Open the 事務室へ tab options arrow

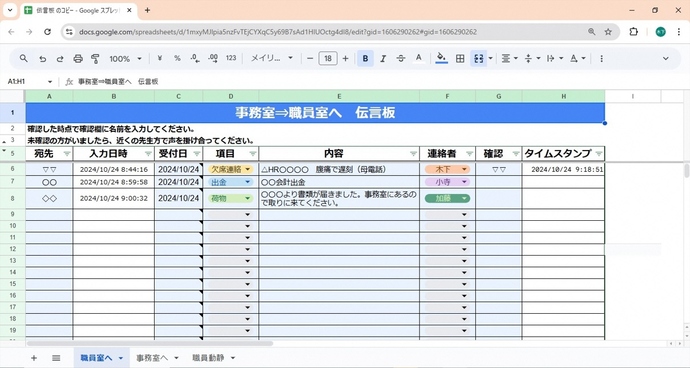(x=176, y=358)
